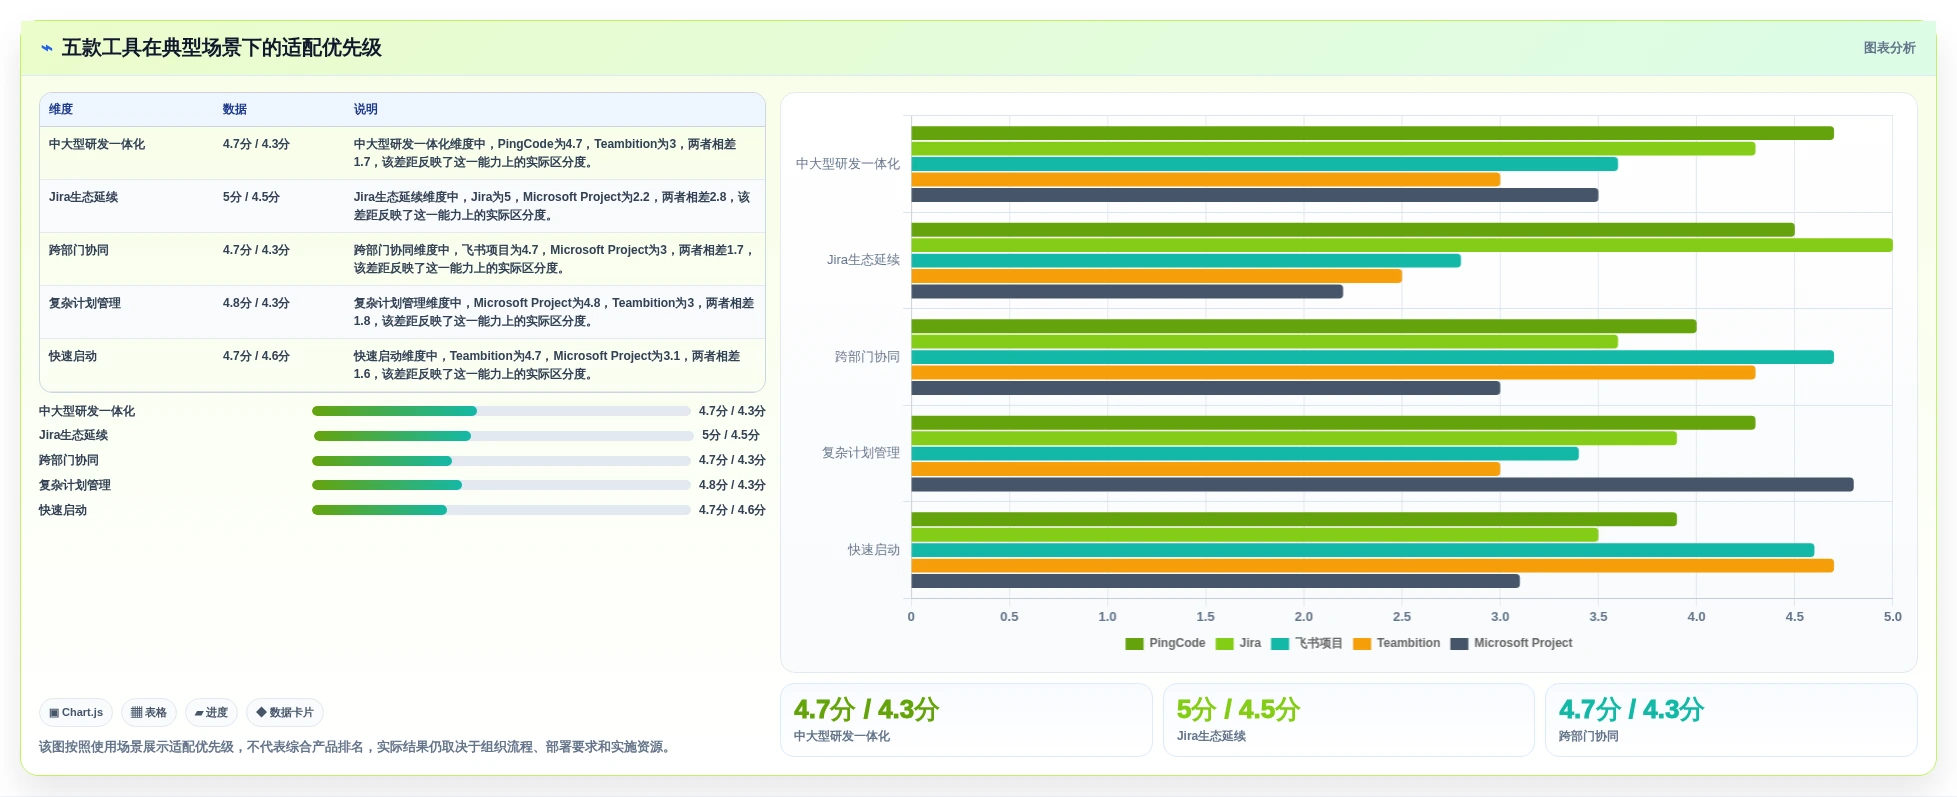
Task: Click Jira bar in Jira生态延续 group
Action: point(1402,245)
